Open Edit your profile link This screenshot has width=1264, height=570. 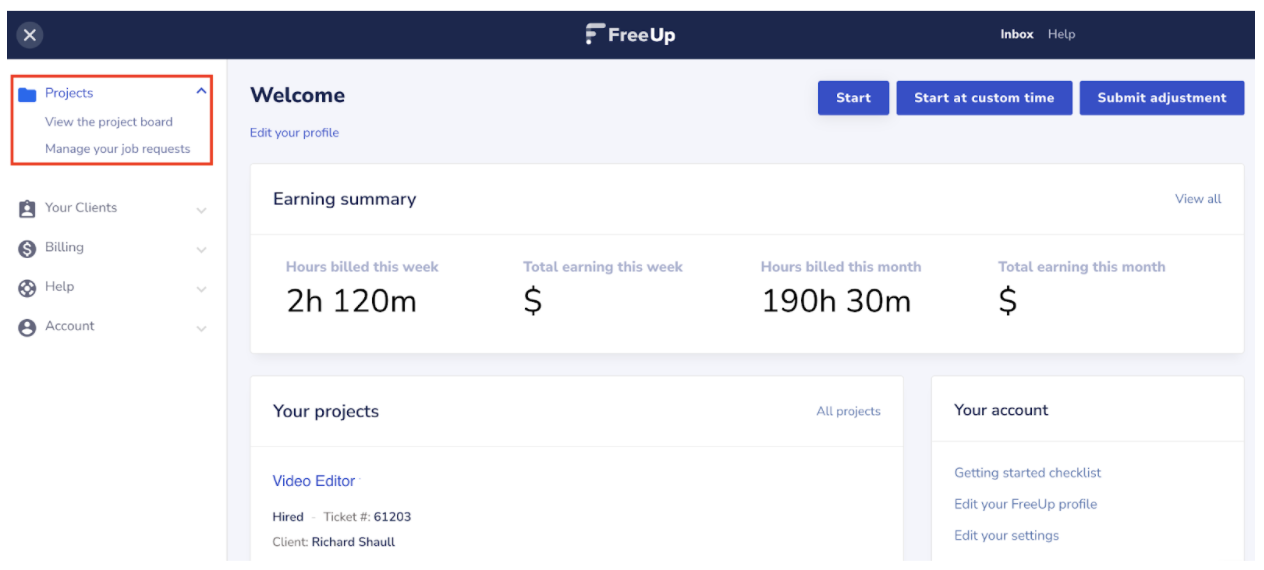point(294,133)
